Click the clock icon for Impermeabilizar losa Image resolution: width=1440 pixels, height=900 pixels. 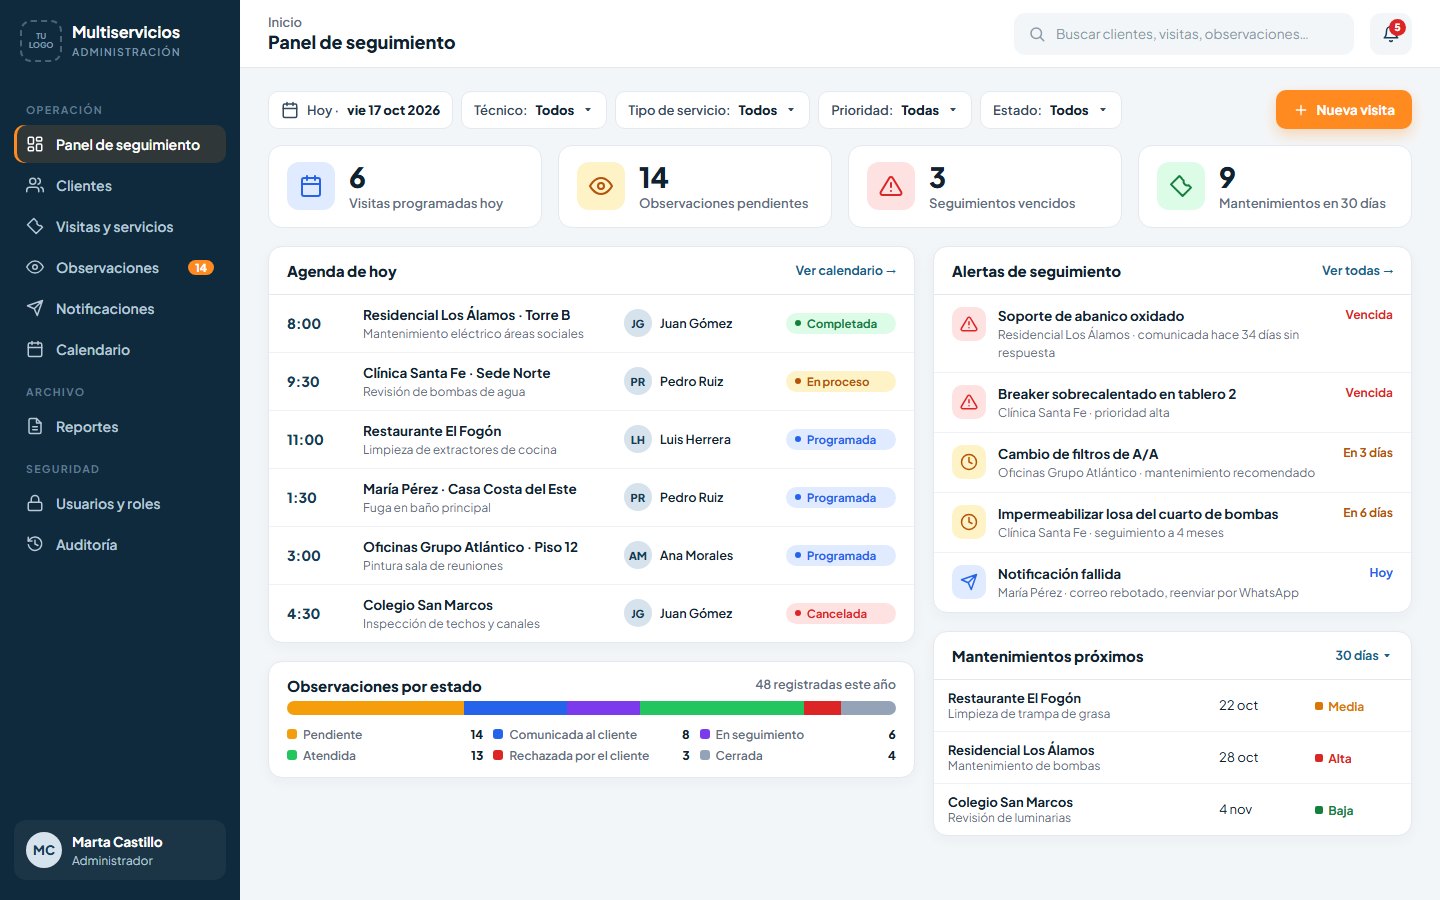[x=969, y=522]
